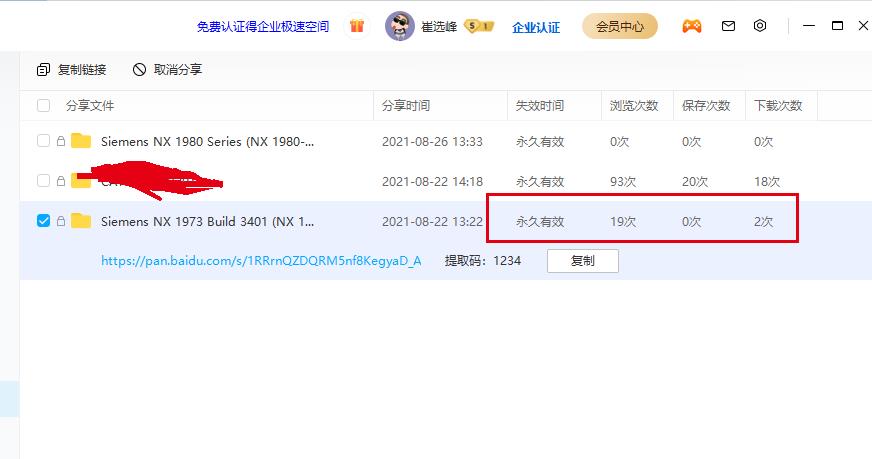
Task: Select the Siemens NX 1980 Series file name
Action: (207, 142)
